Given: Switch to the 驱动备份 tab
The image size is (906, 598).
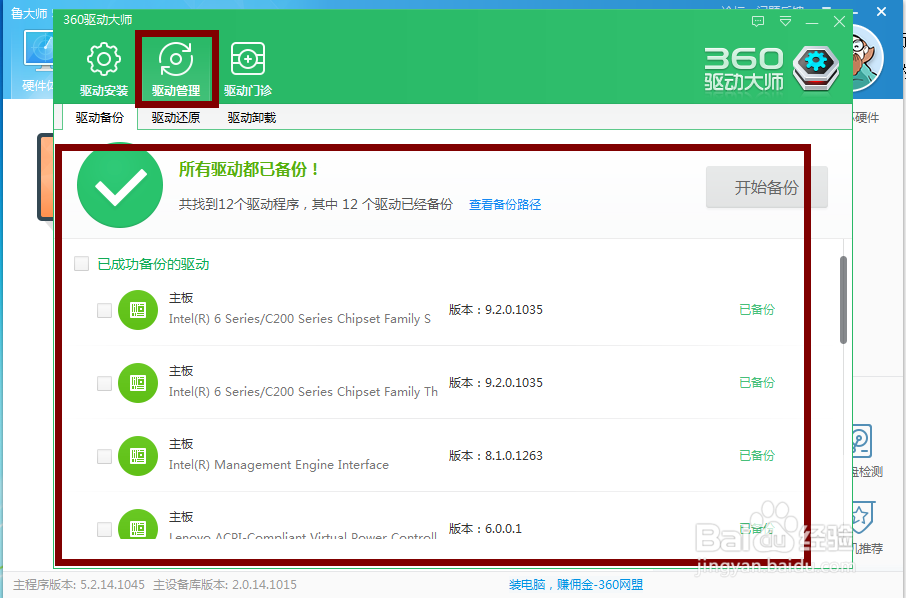Looking at the screenshot, I should (99, 117).
